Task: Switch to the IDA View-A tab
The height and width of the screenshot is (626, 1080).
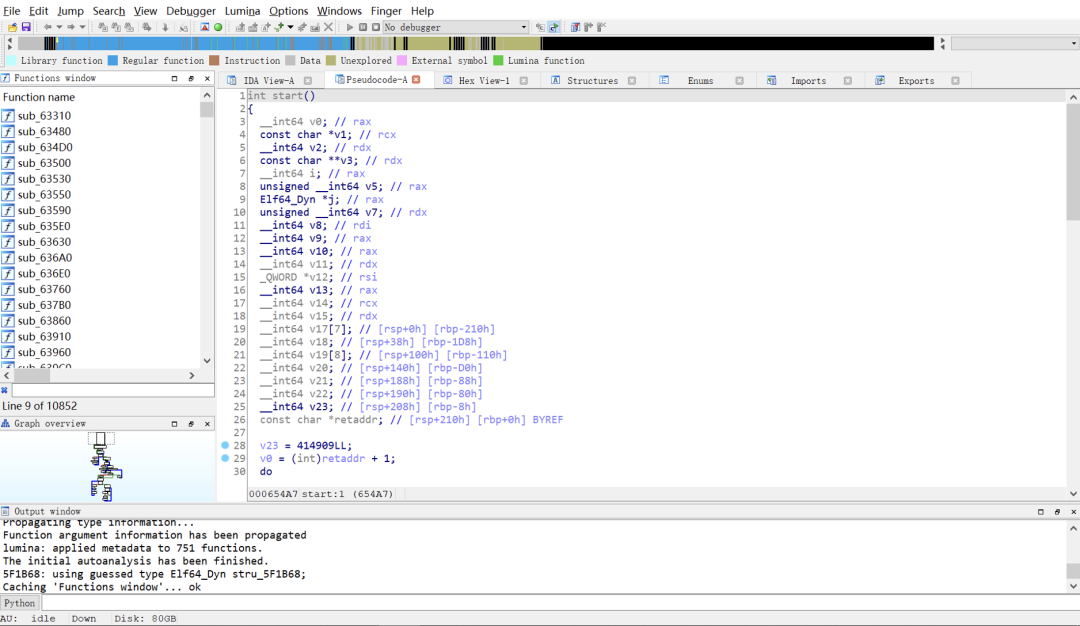Action: pos(269,81)
